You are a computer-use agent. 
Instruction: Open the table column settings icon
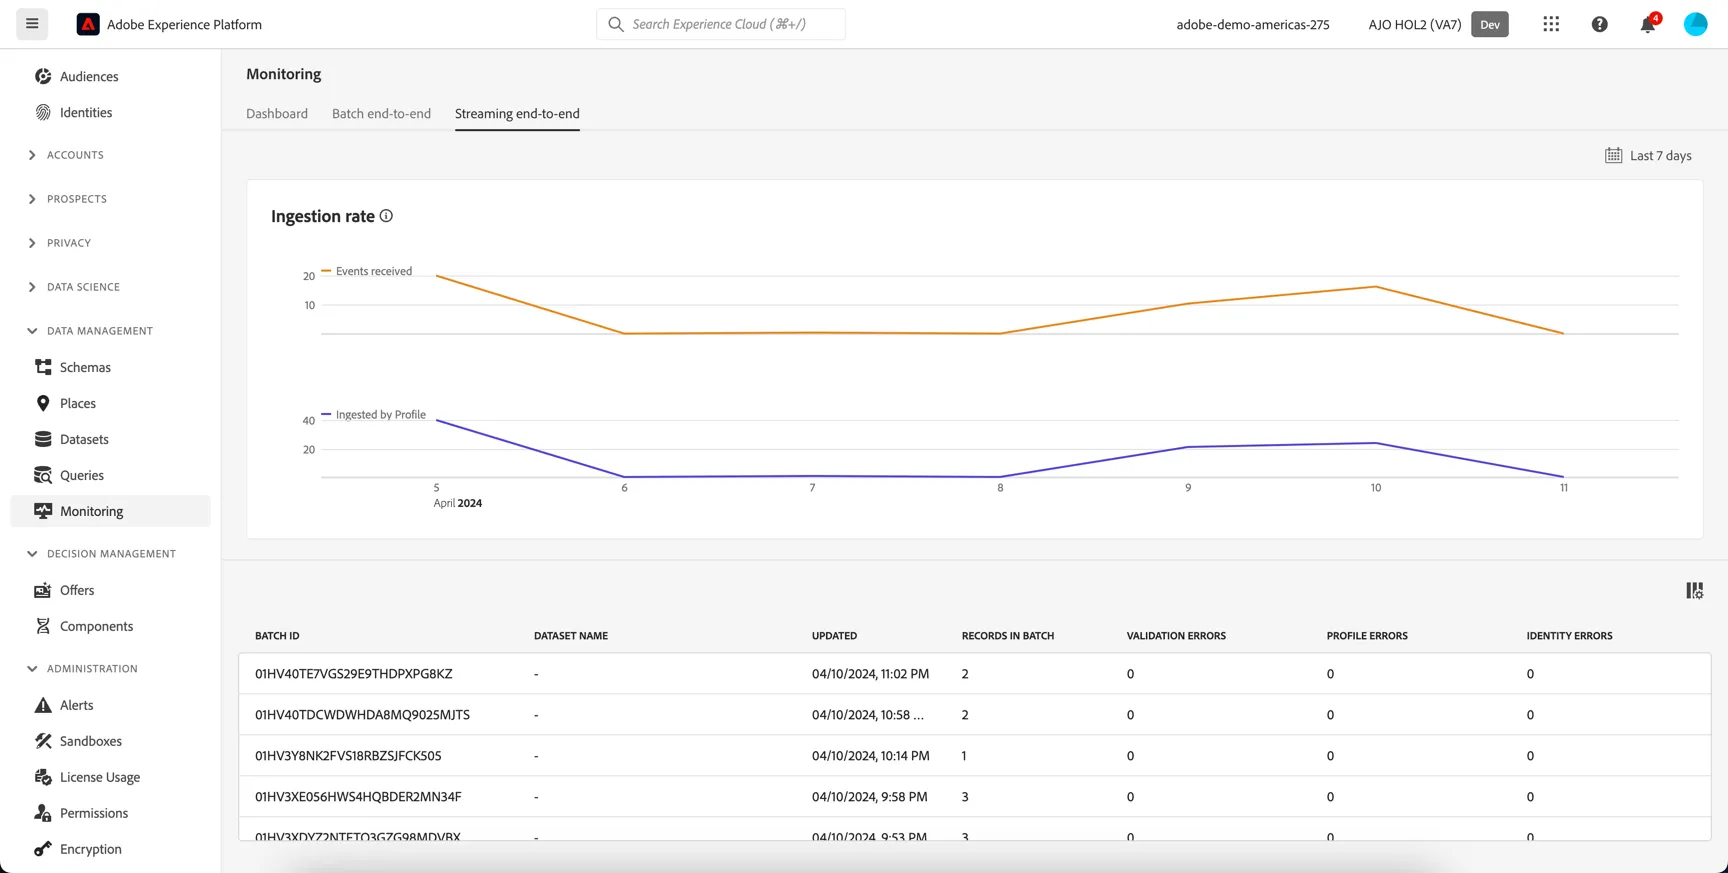pyautogui.click(x=1694, y=591)
